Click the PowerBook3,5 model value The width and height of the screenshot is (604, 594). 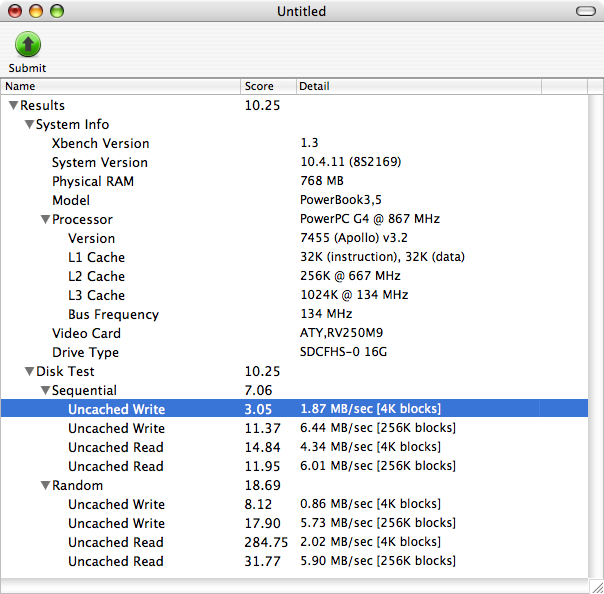click(x=341, y=200)
